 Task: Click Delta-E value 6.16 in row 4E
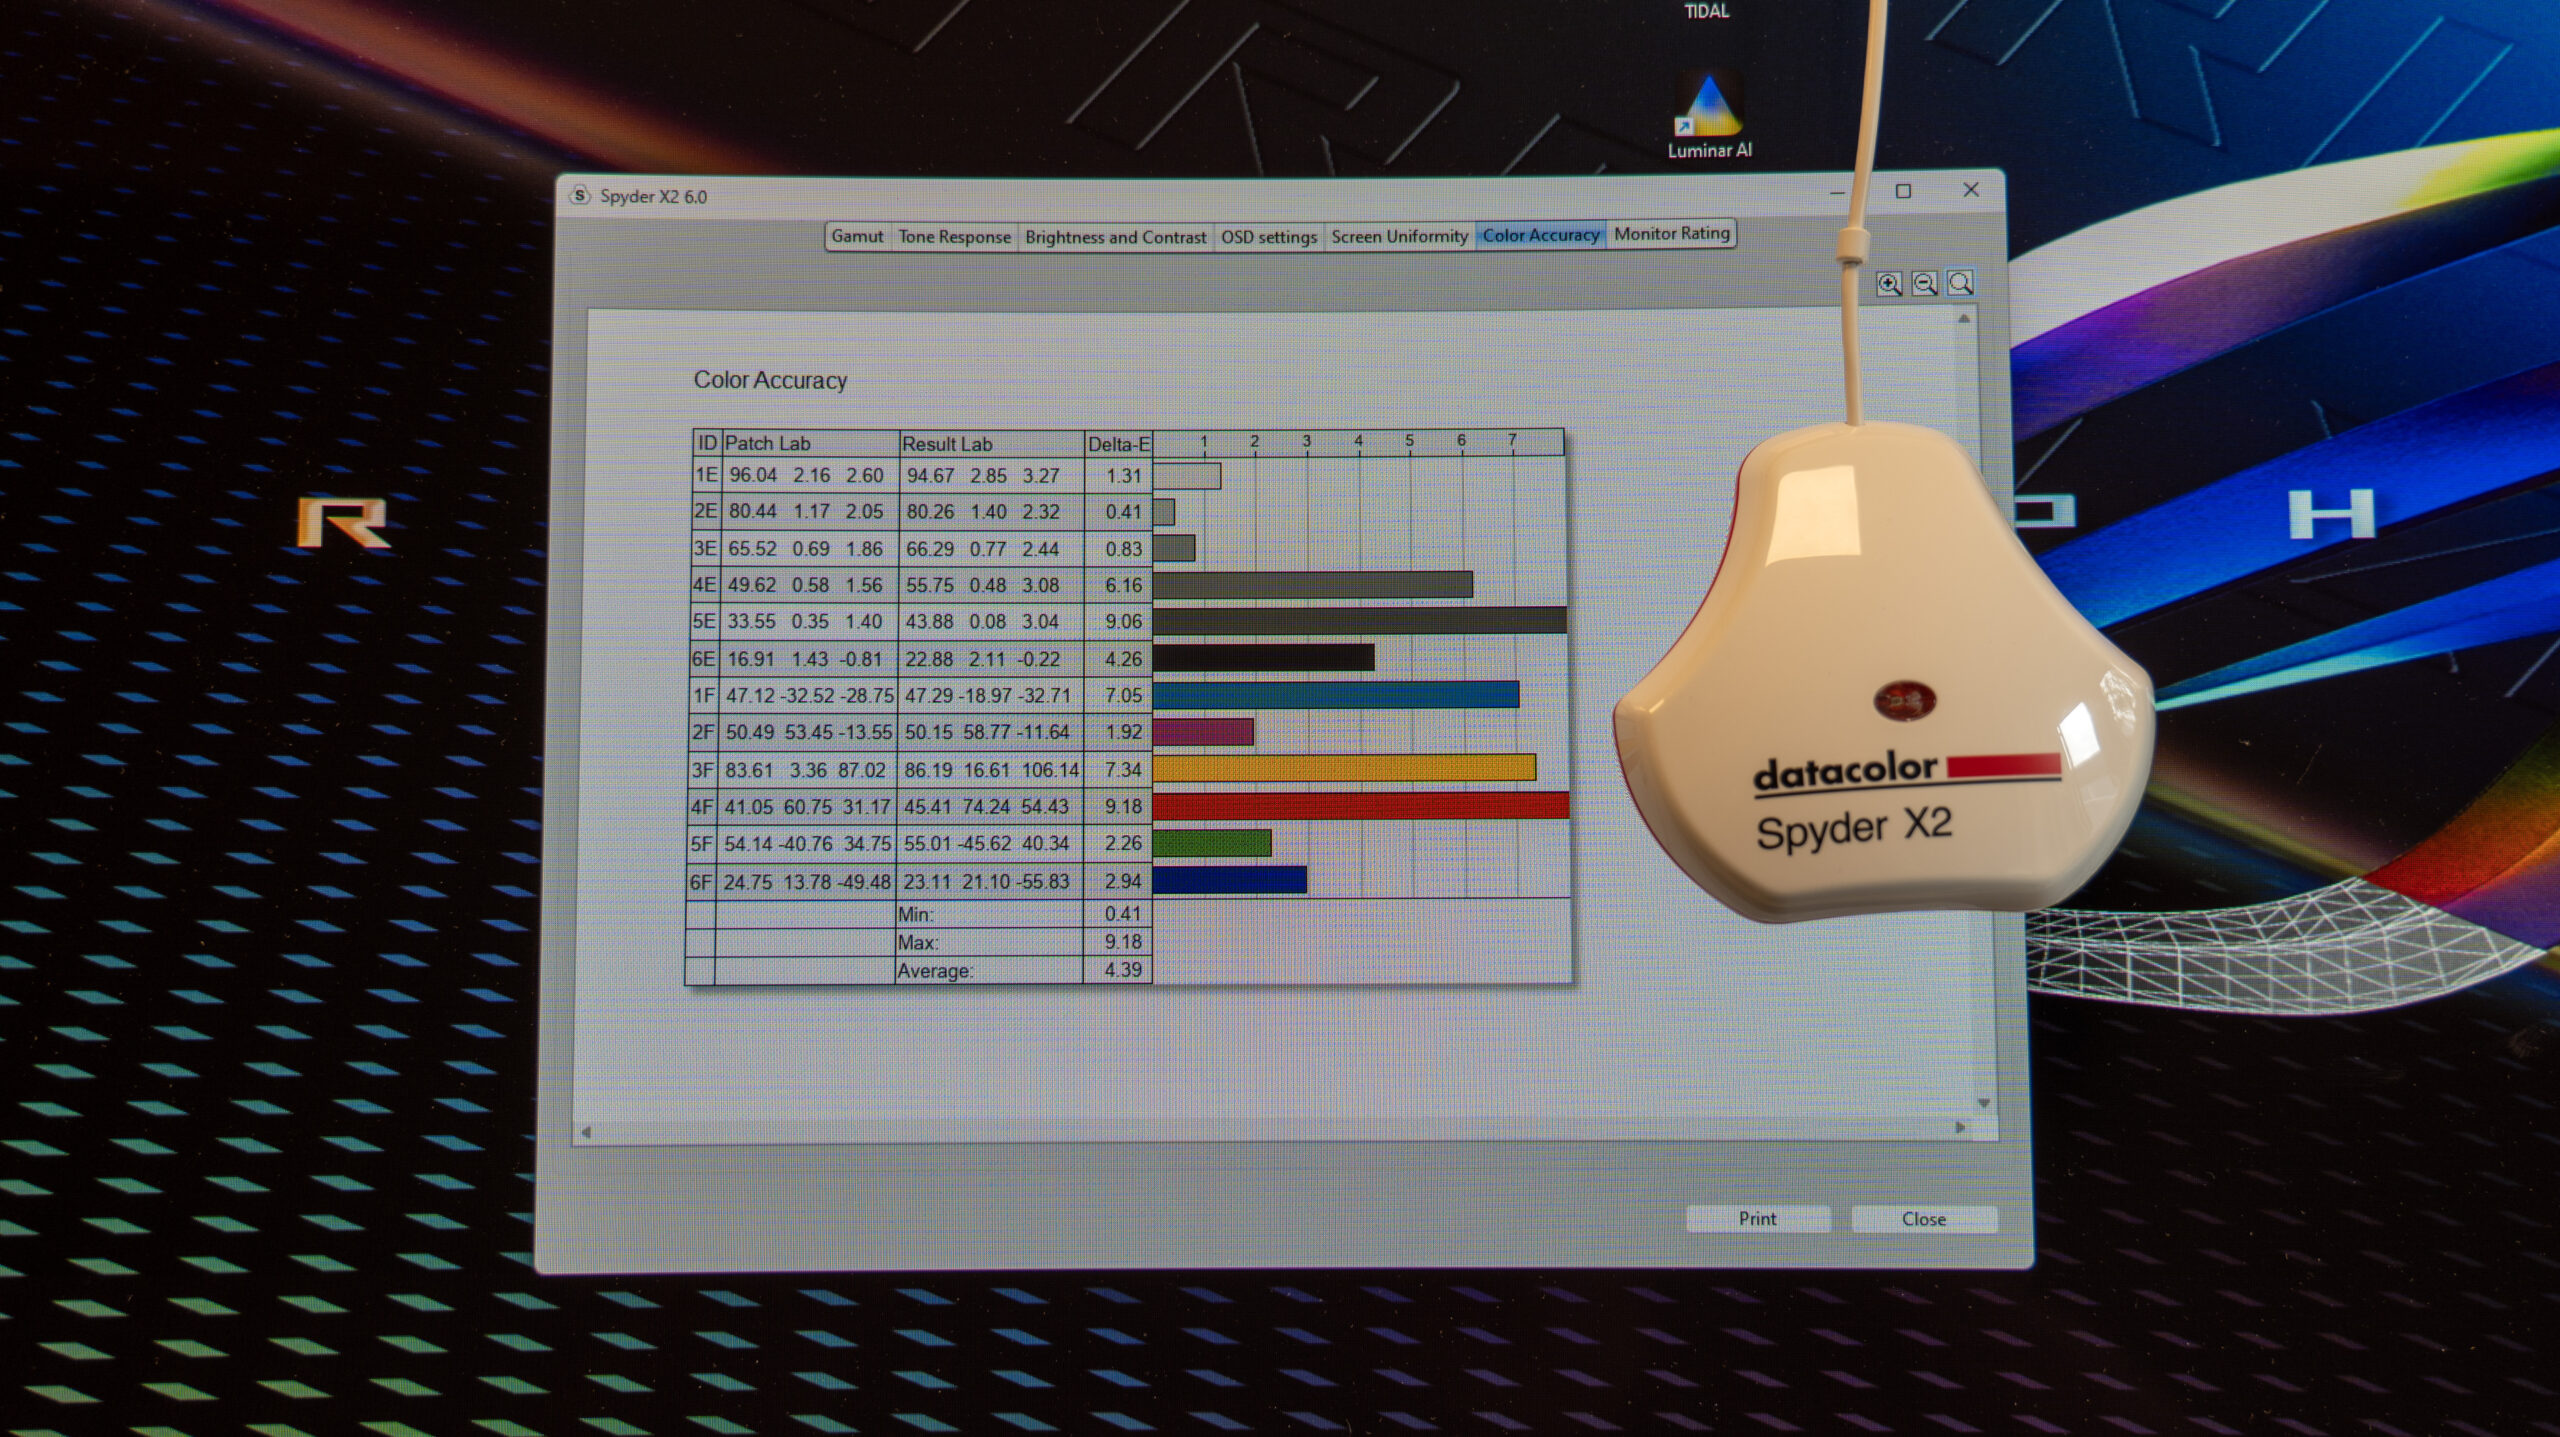[1123, 585]
